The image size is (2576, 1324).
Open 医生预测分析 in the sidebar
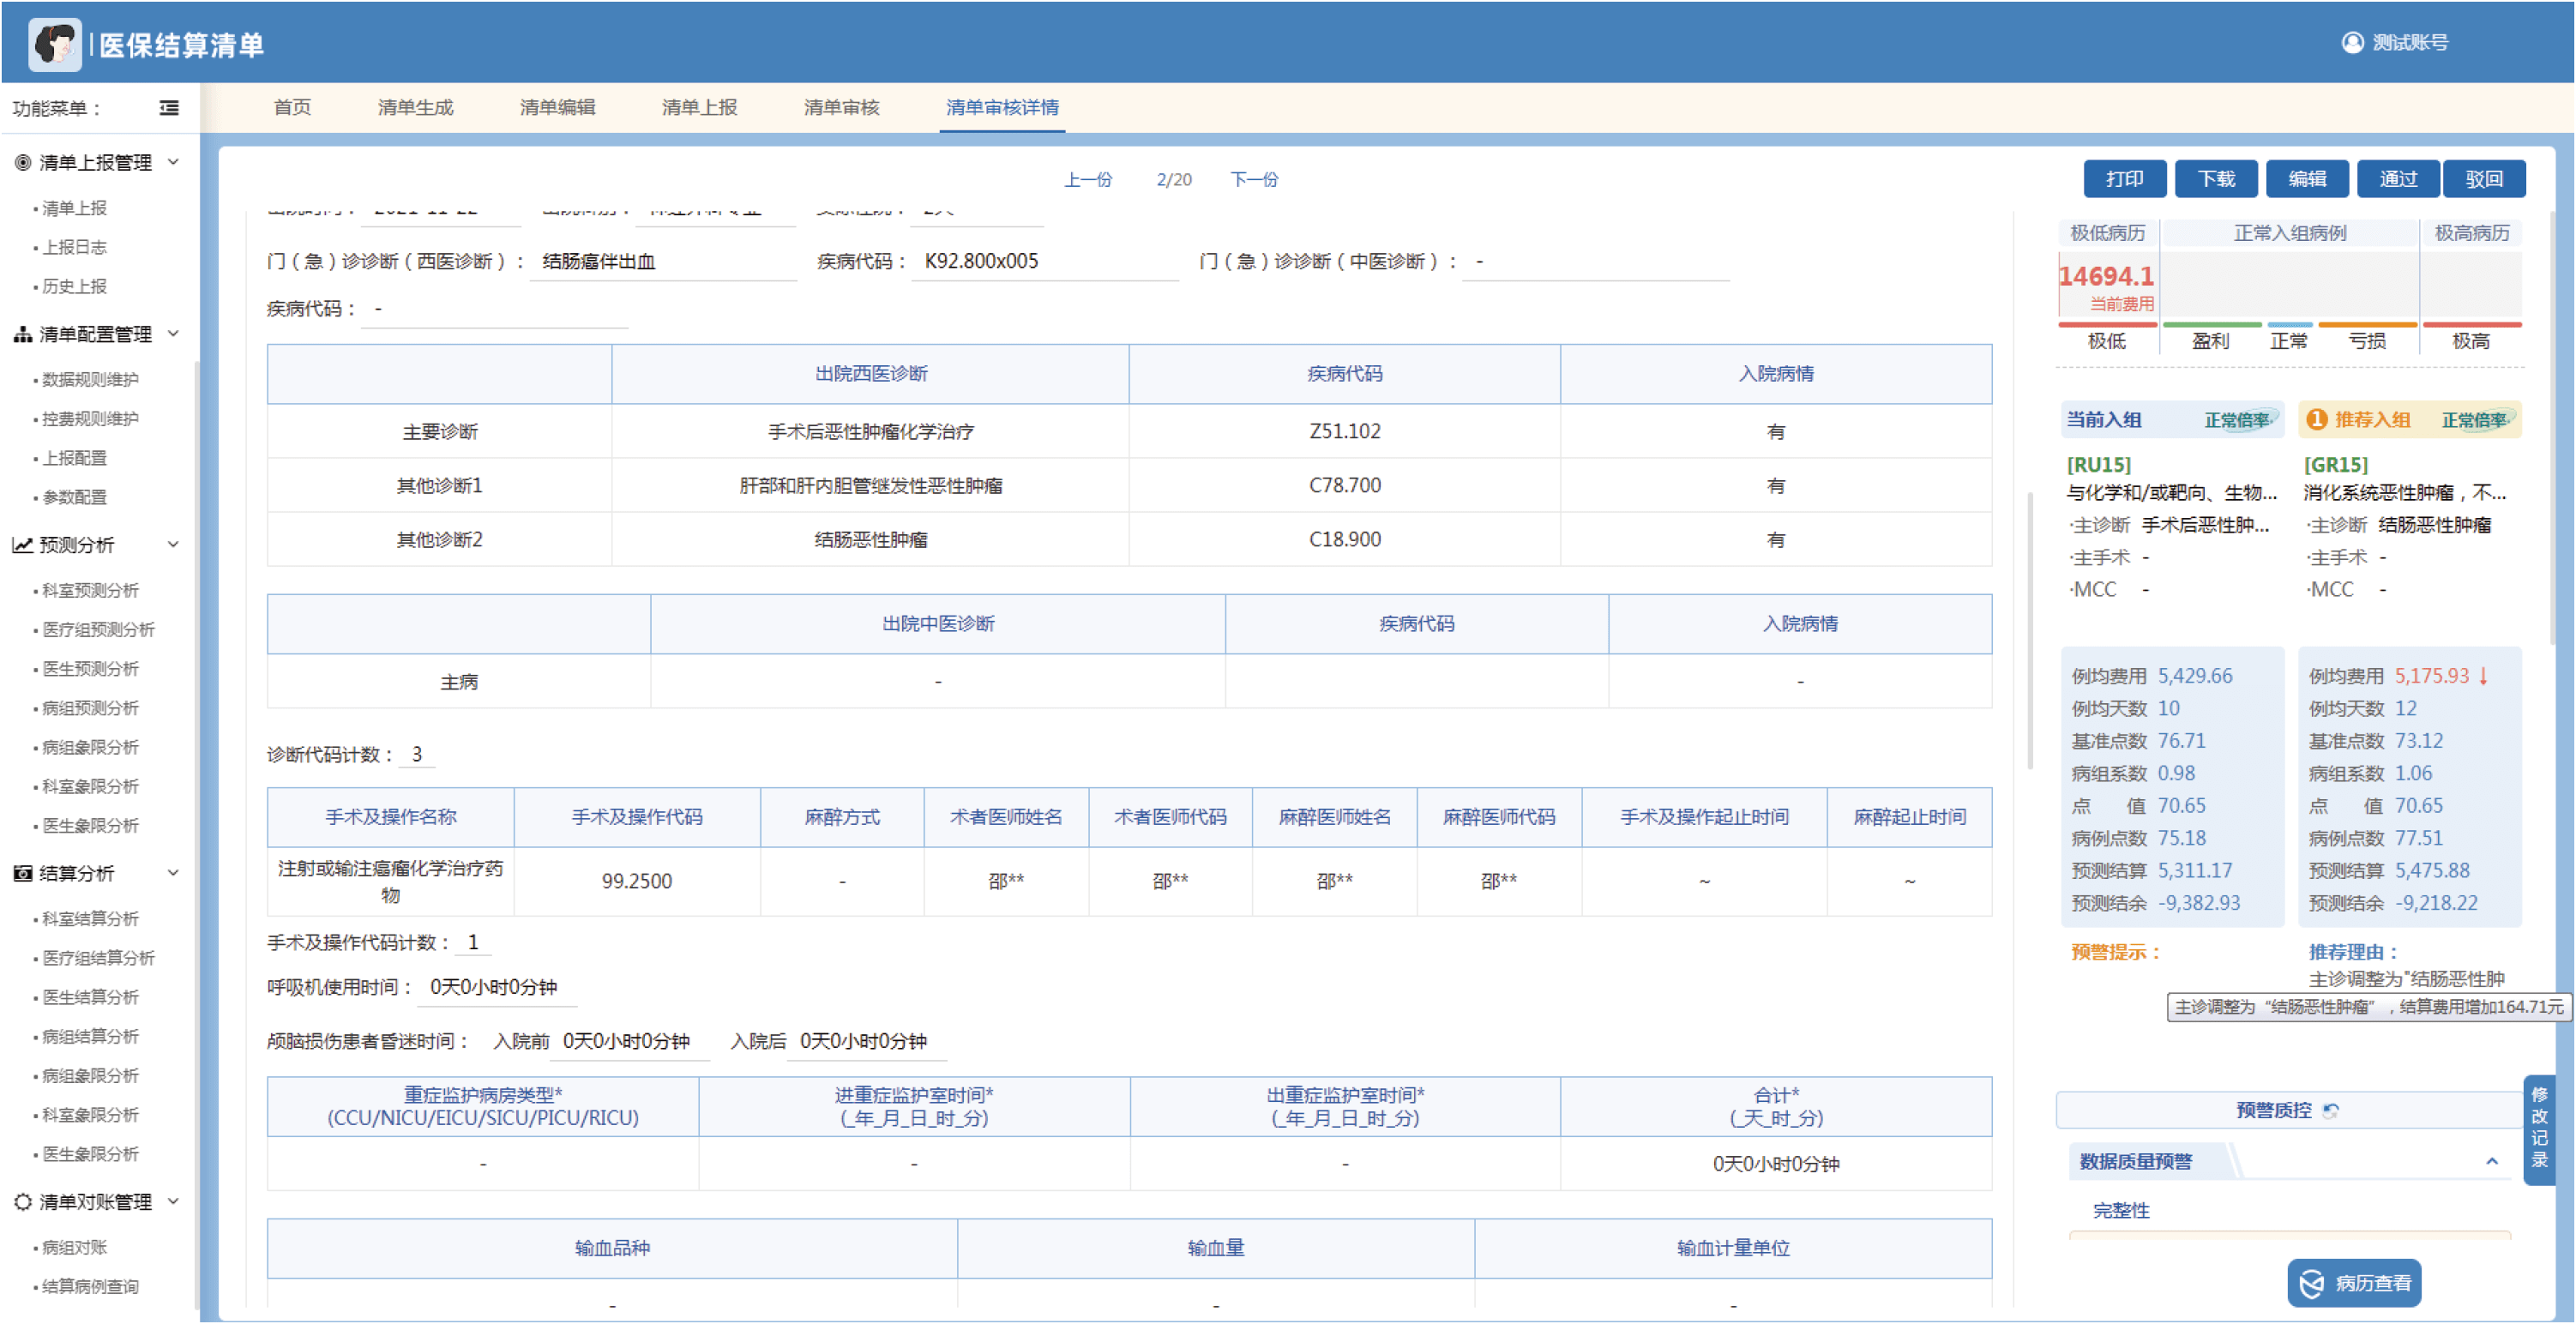(90, 669)
